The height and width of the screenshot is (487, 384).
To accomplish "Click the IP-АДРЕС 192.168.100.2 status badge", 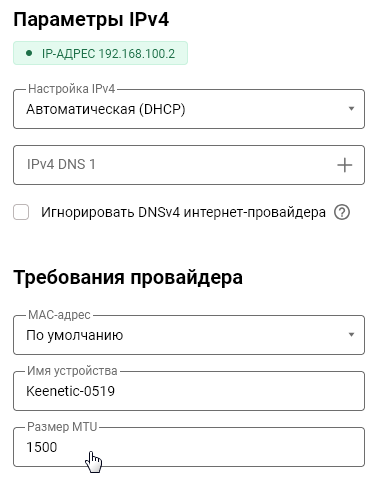I will pos(100,53).
